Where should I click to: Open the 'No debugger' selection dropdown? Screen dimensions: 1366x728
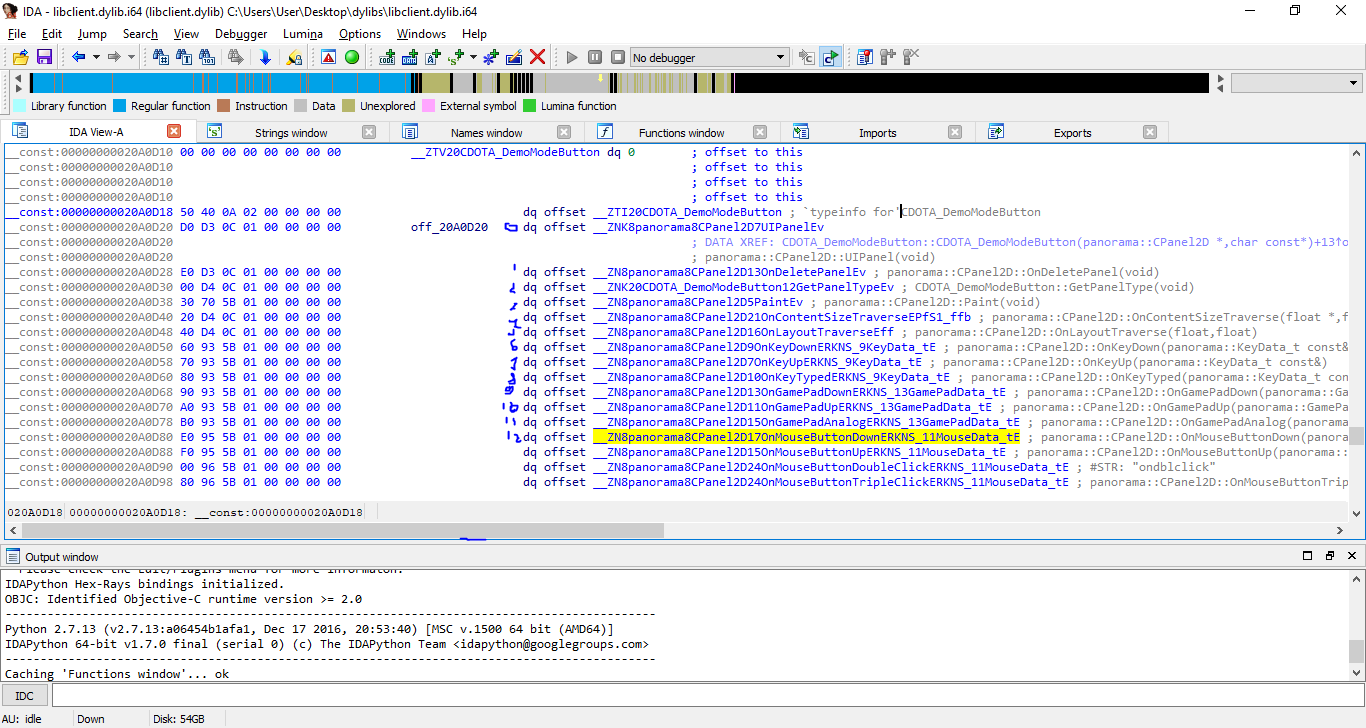click(x=709, y=57)
